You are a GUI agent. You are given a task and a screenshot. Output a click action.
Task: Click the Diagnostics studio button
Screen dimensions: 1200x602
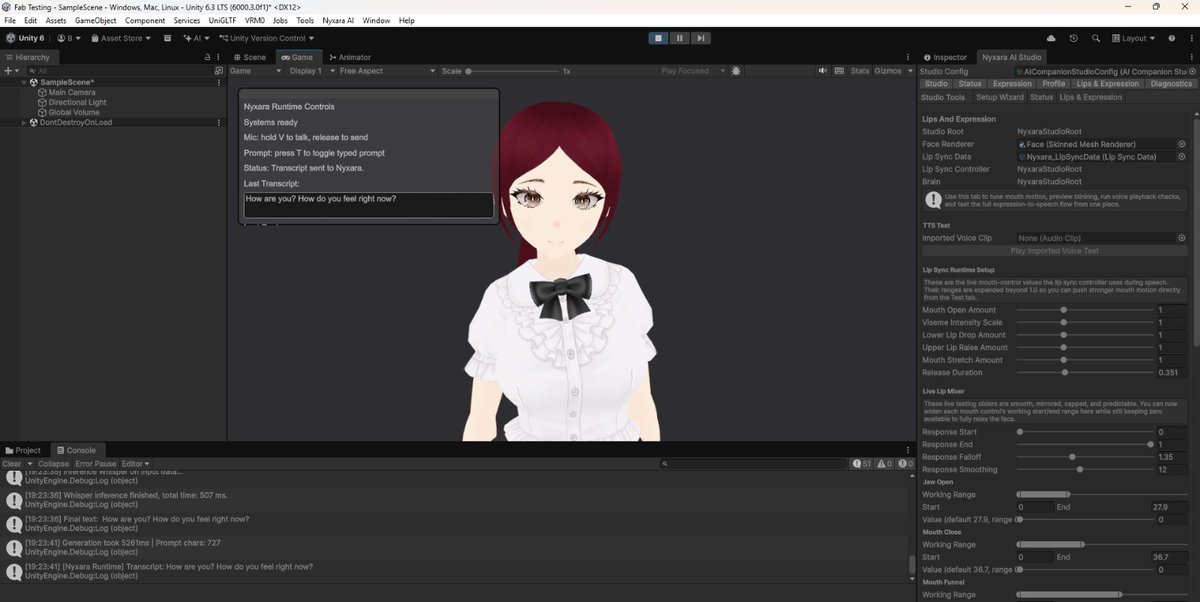pos(1171,84)
